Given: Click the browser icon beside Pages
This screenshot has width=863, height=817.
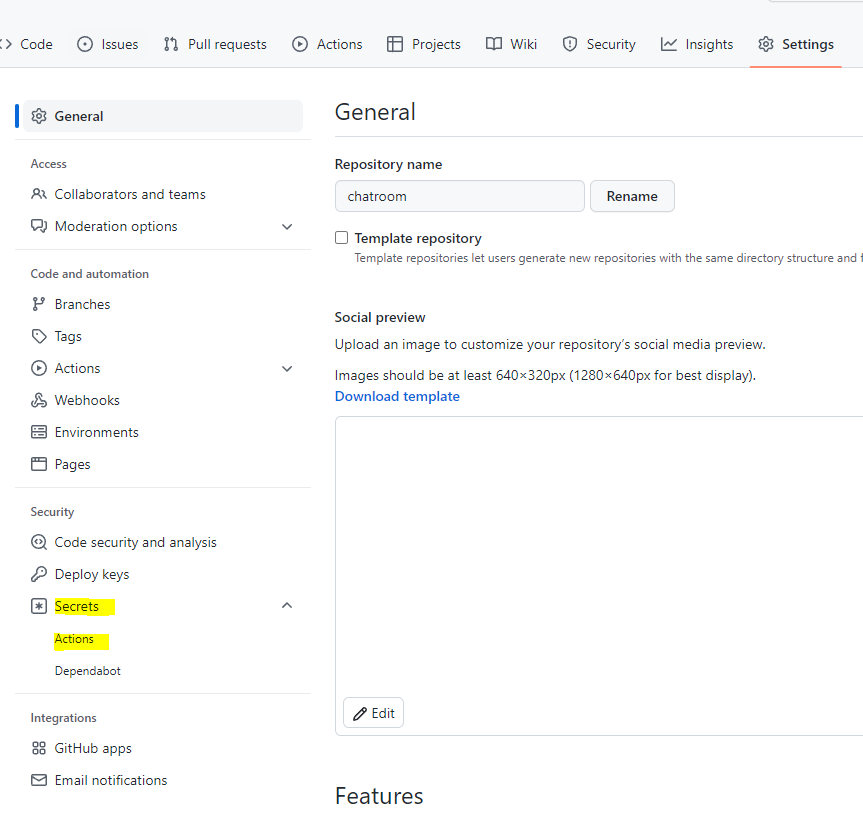Looking at the screenshot, I should pos(39,464).
